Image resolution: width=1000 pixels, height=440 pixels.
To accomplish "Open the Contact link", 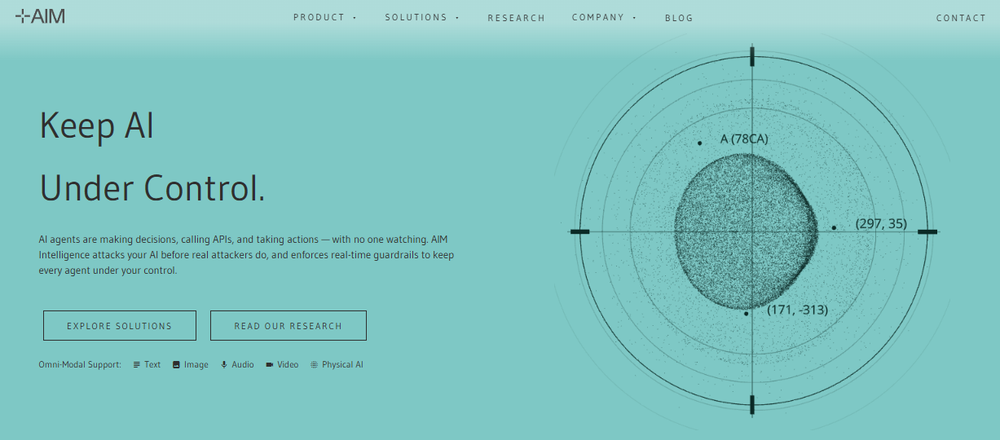I will 960,18.
